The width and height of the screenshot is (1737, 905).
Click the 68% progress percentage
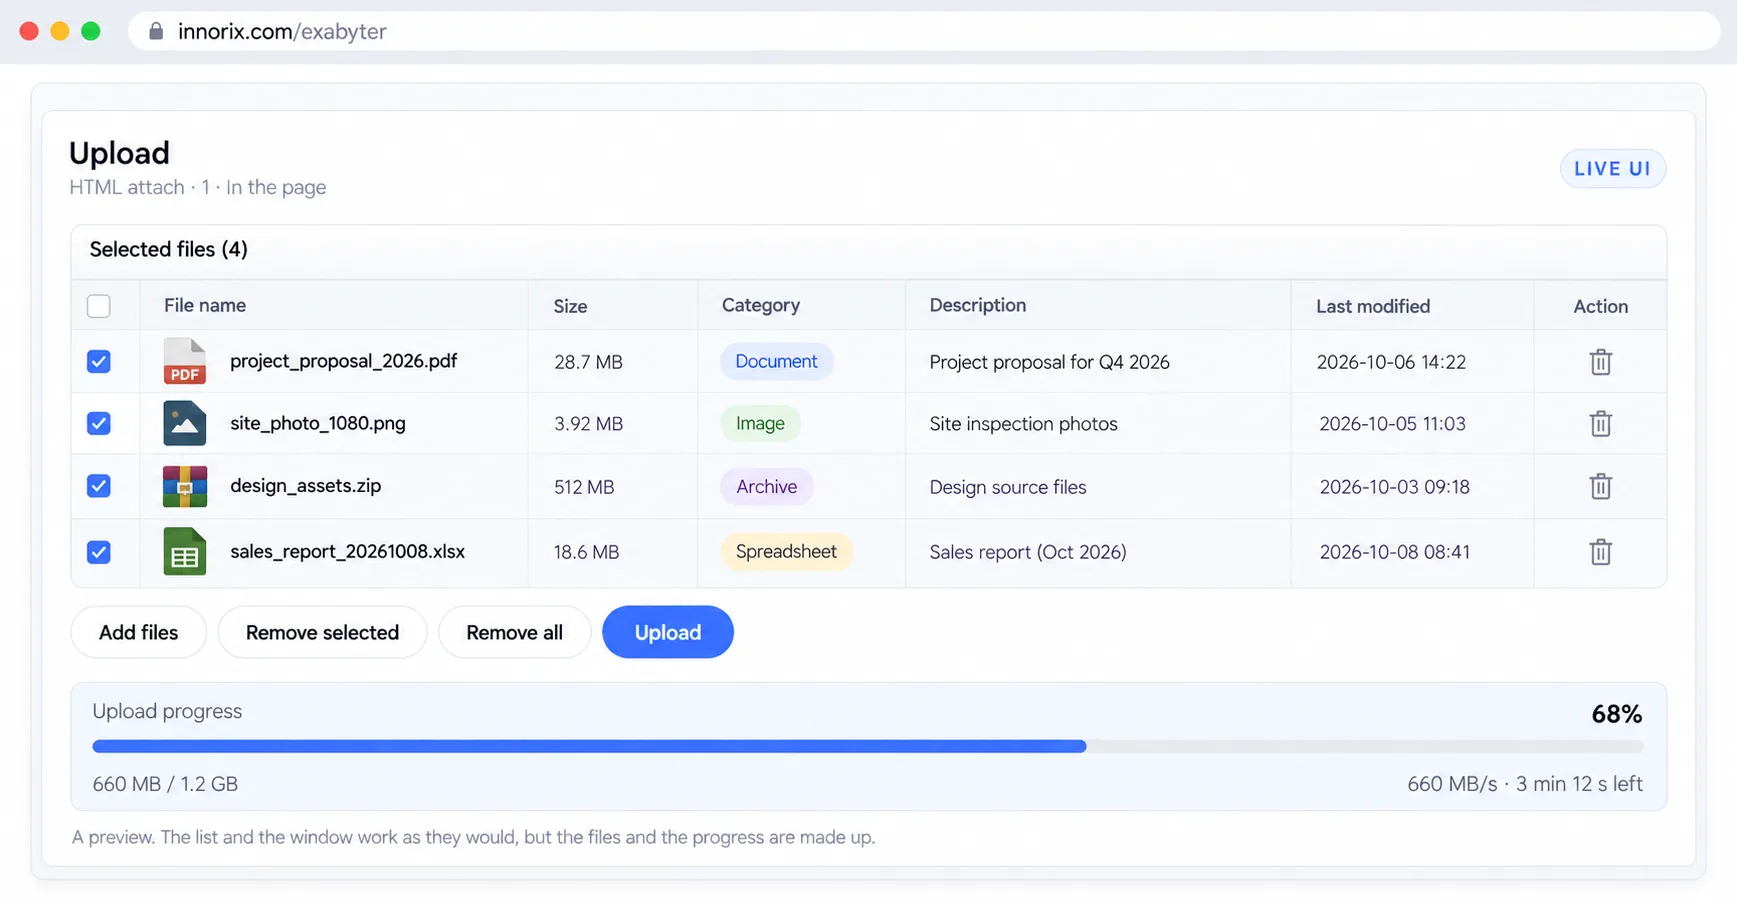1616,714
